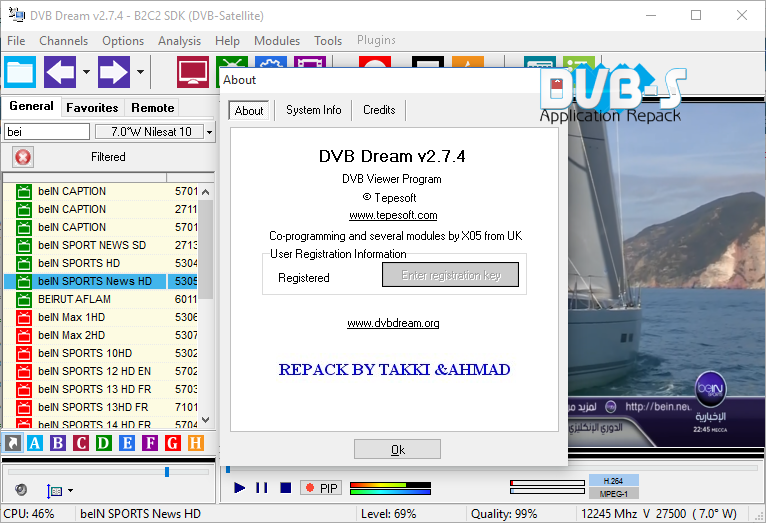Open the Credits tab in About
The width and height of the screenshot is (766, 523).
[379, 110]
